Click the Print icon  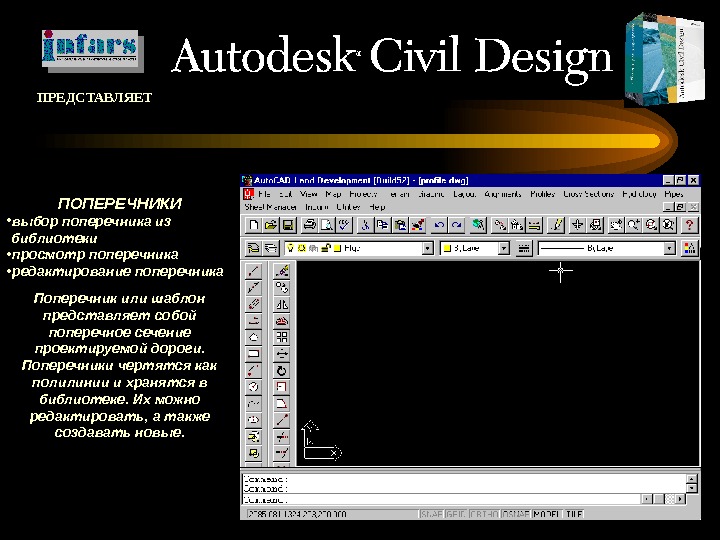309,225
